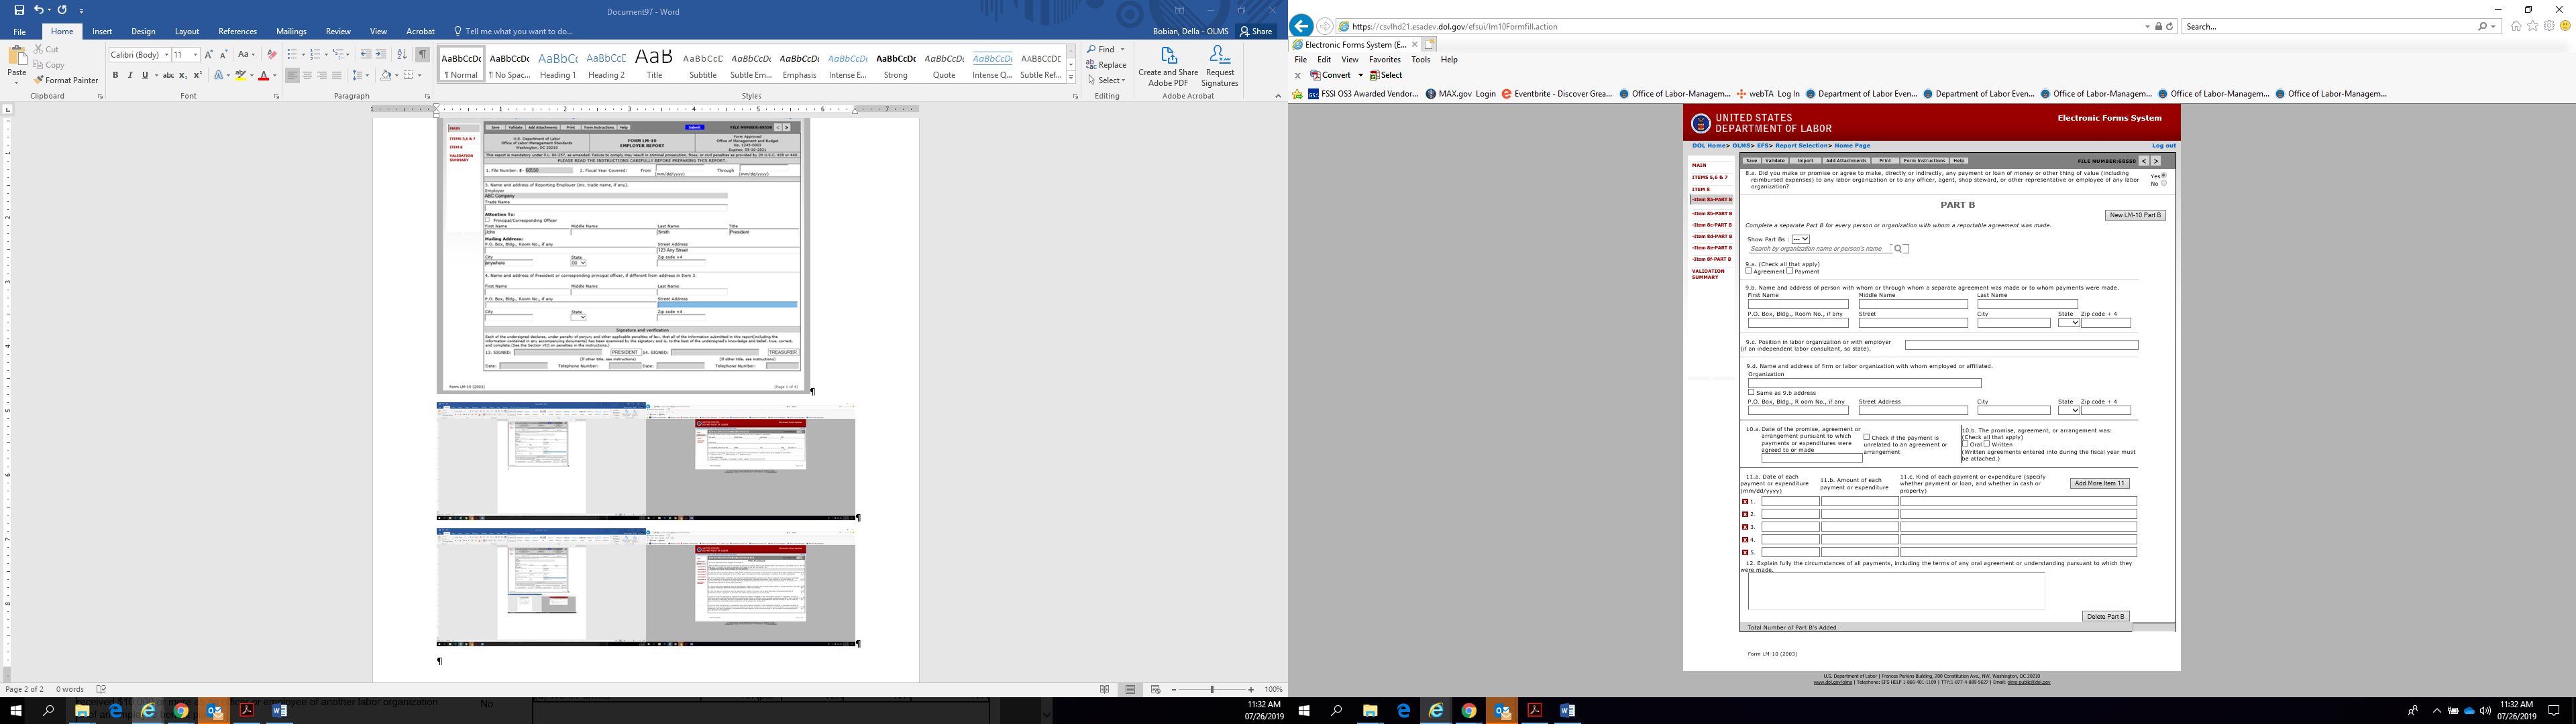Click the Sort A-Z icon
Screen dimensions: 2576x724
pyautogui.click(x=401, y=54)
